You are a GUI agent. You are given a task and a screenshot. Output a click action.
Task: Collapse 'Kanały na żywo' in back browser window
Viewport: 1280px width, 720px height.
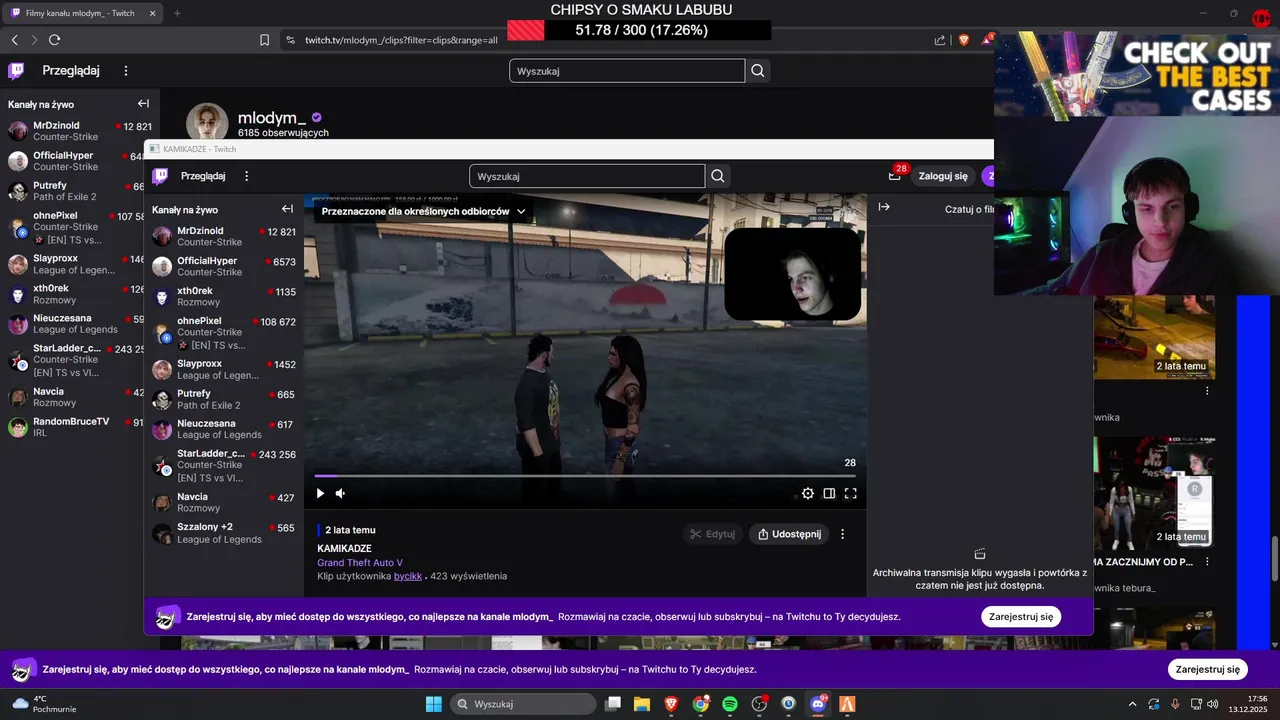tap(143, 104)
